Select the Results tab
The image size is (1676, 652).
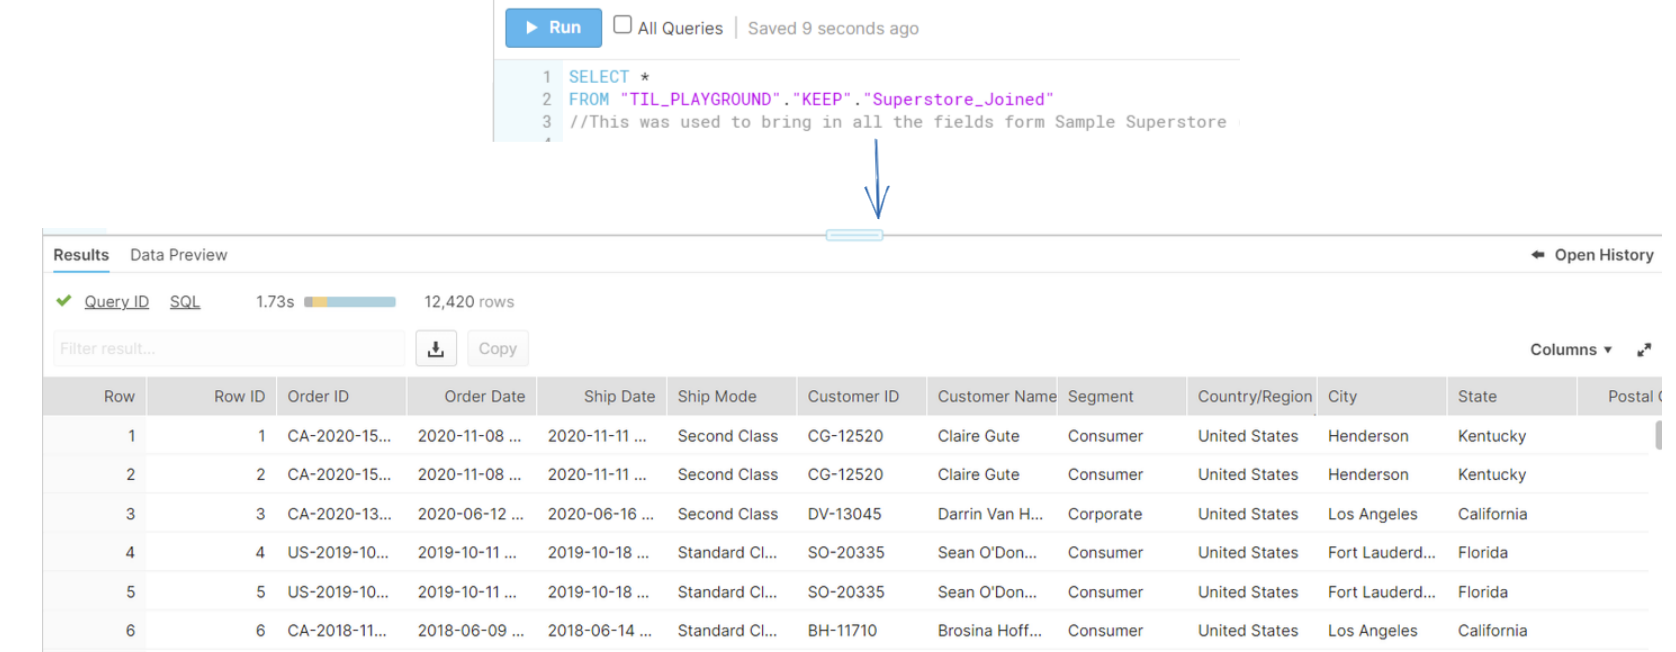coord(81,255)
